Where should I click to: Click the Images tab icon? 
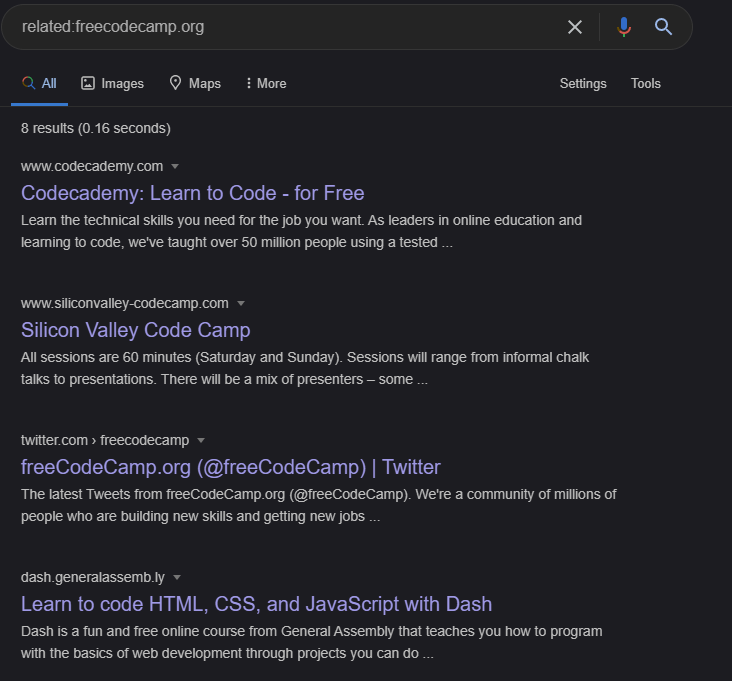pyautogui.click(x=88, y=84)
